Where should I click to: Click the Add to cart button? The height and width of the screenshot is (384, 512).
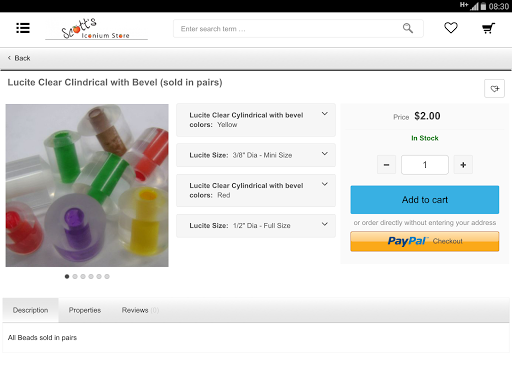[425, 200]
